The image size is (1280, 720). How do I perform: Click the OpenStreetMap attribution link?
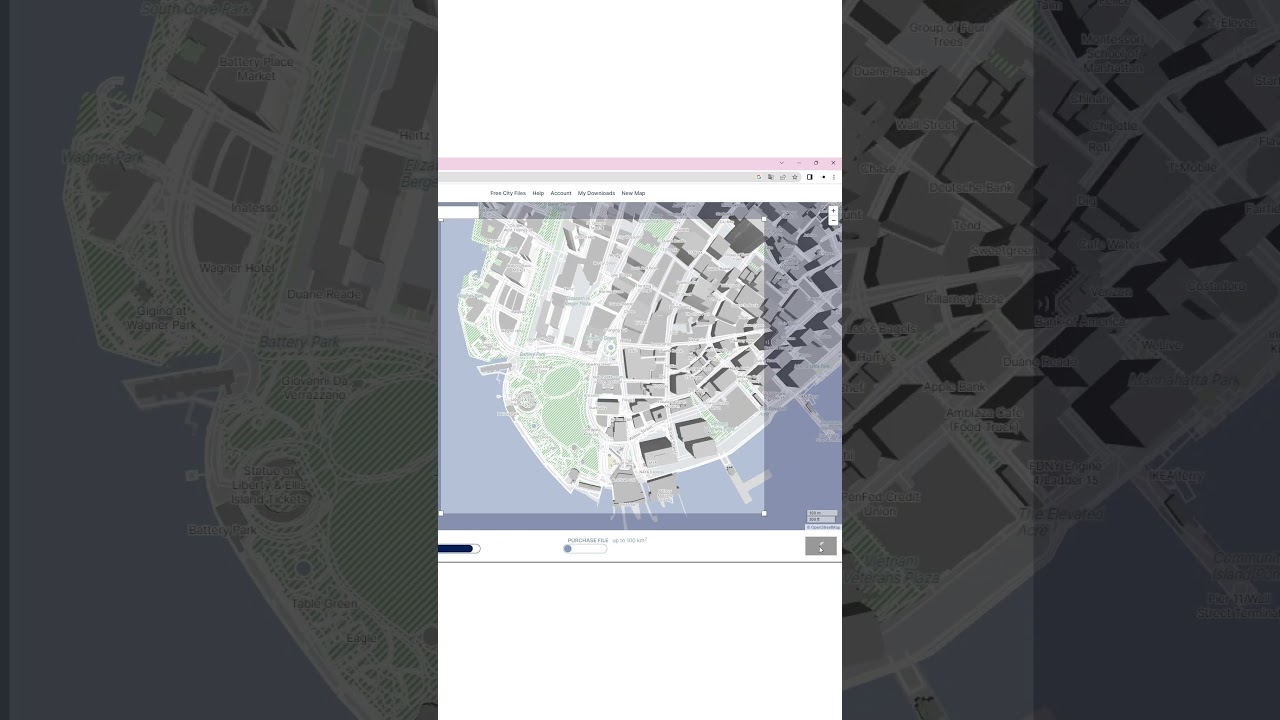[x=824, y=527]
